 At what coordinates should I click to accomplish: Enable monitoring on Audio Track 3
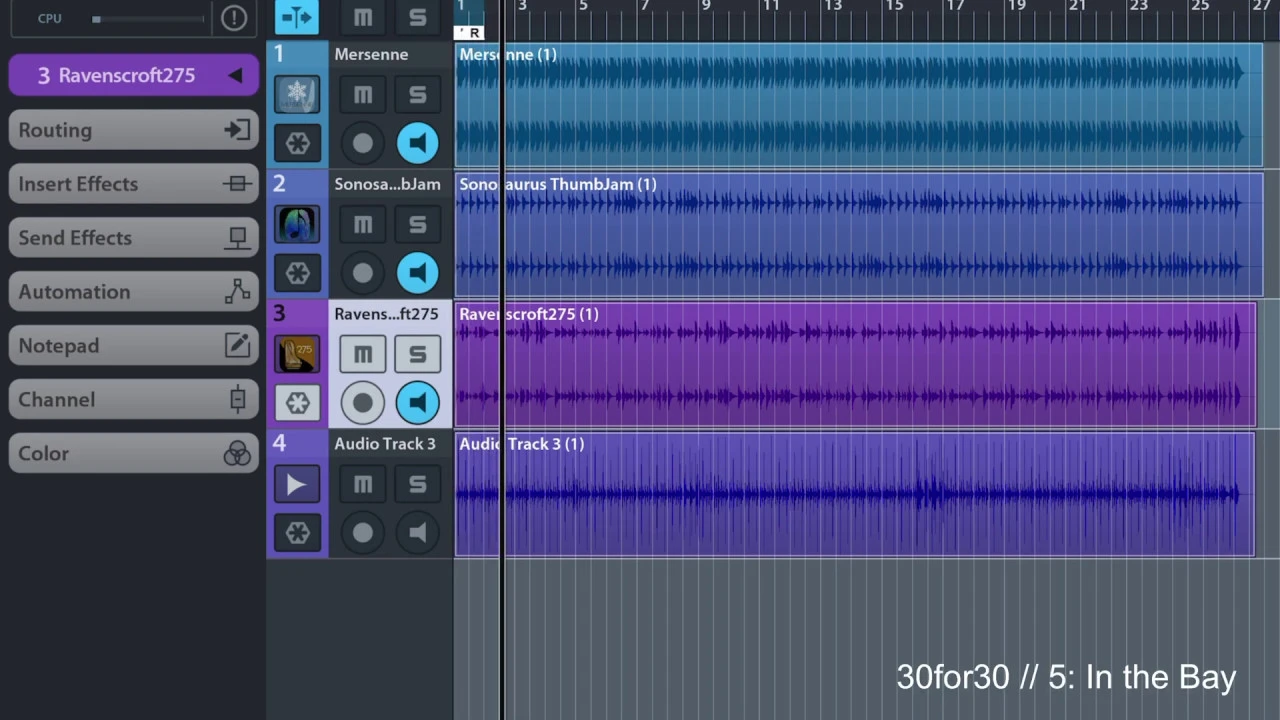[417, 533]
